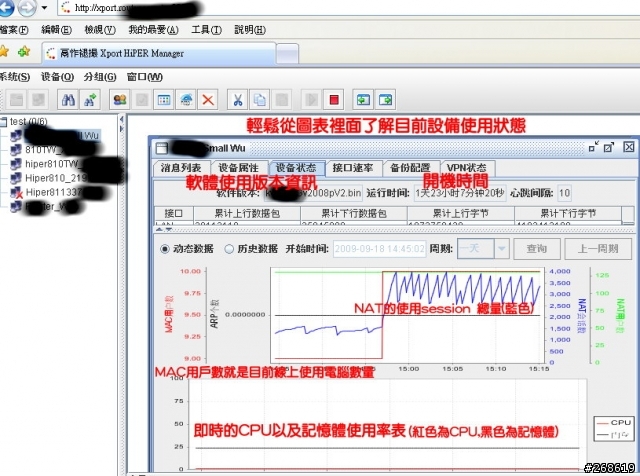
Task: Click the table grid view toolbar icon
Action: pyautogui.click(x=164, y=100)
